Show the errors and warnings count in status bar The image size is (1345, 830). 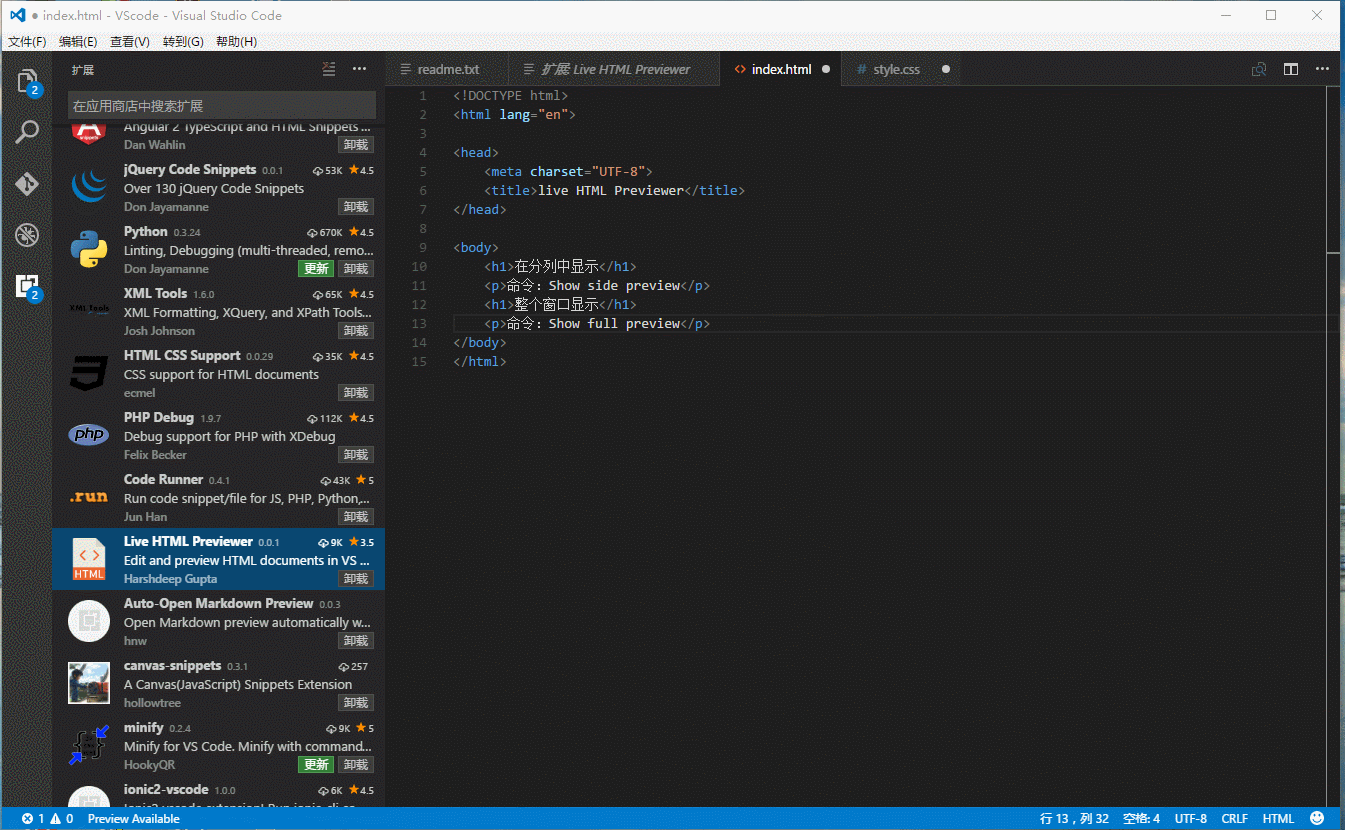pyautogui.click(x=47, y=819)
